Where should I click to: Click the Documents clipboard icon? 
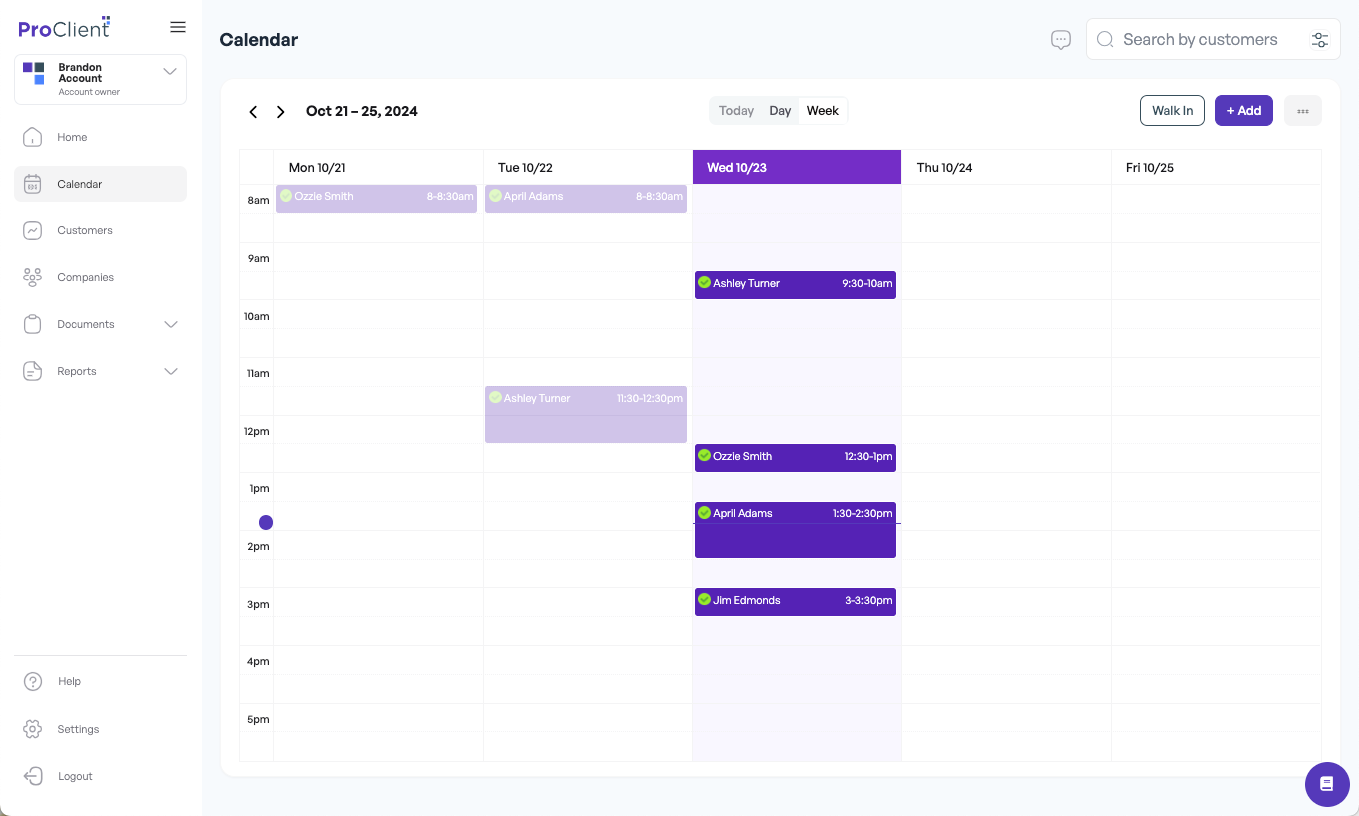[33, 324]
